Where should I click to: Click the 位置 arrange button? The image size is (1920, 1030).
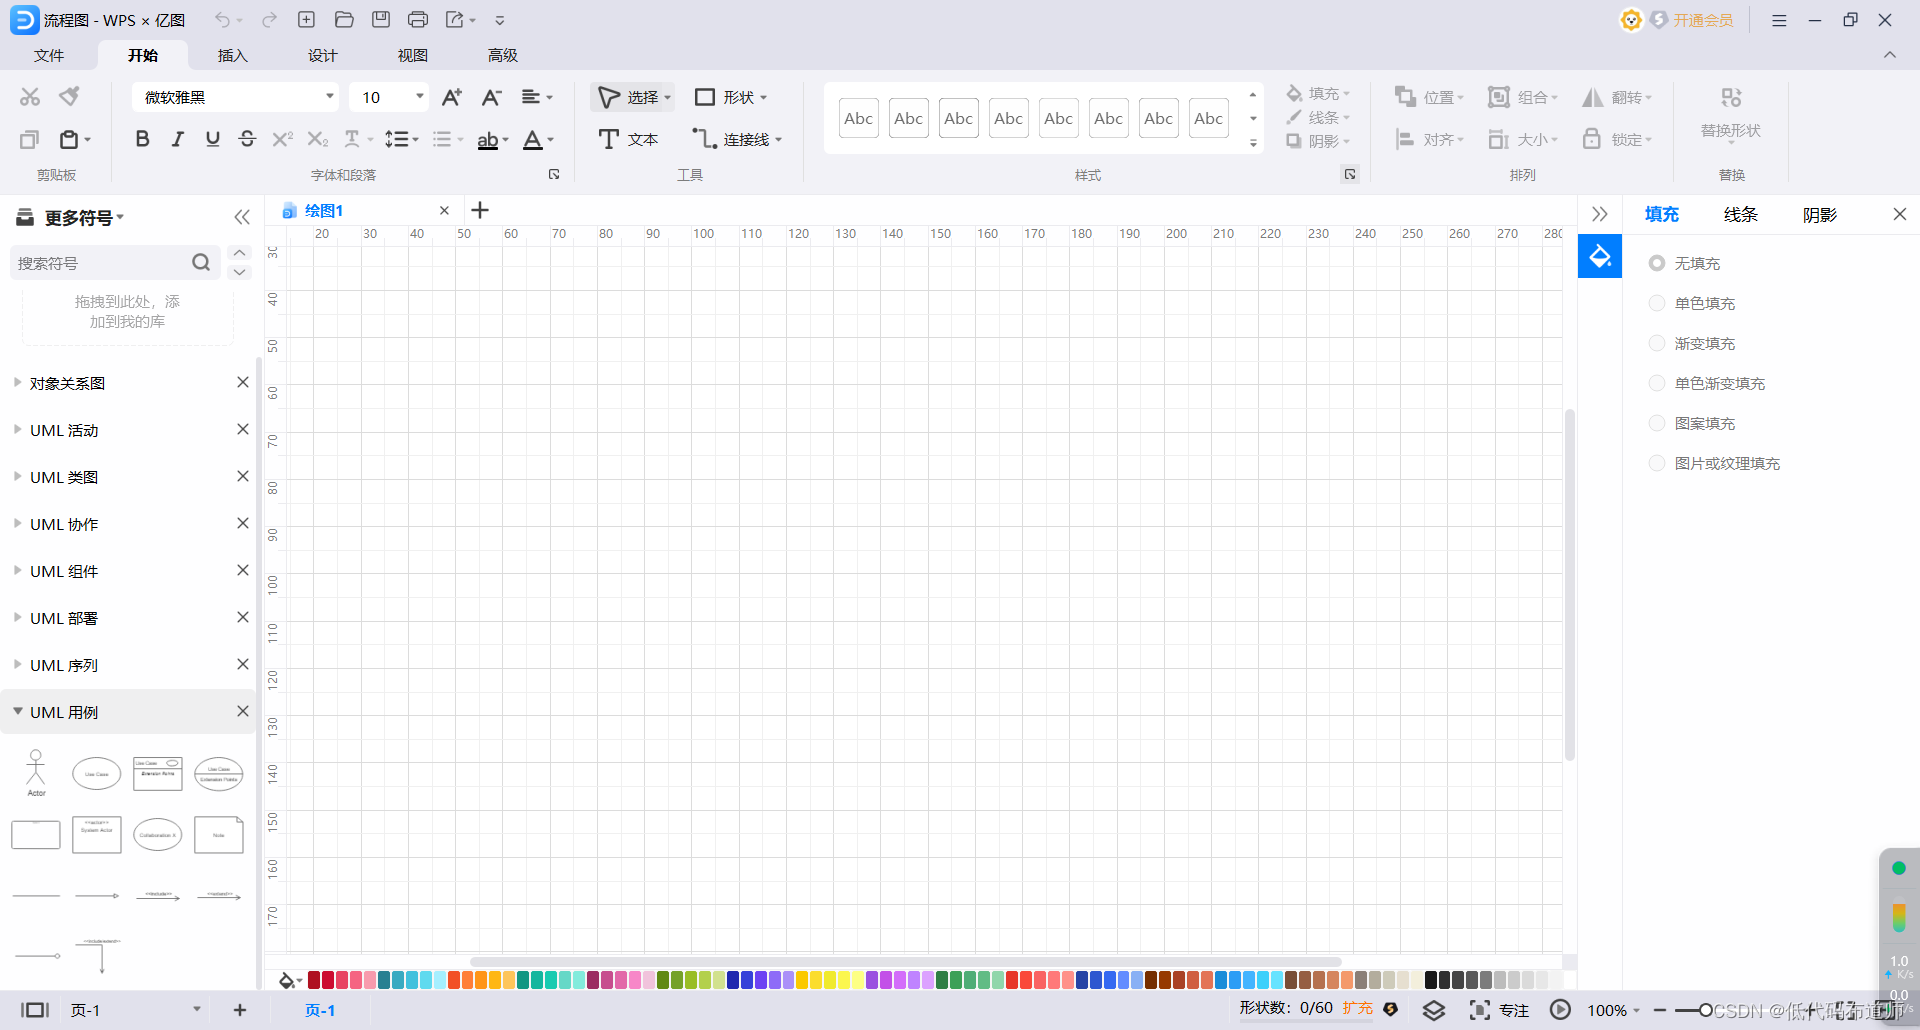(x=1429, y=97)
